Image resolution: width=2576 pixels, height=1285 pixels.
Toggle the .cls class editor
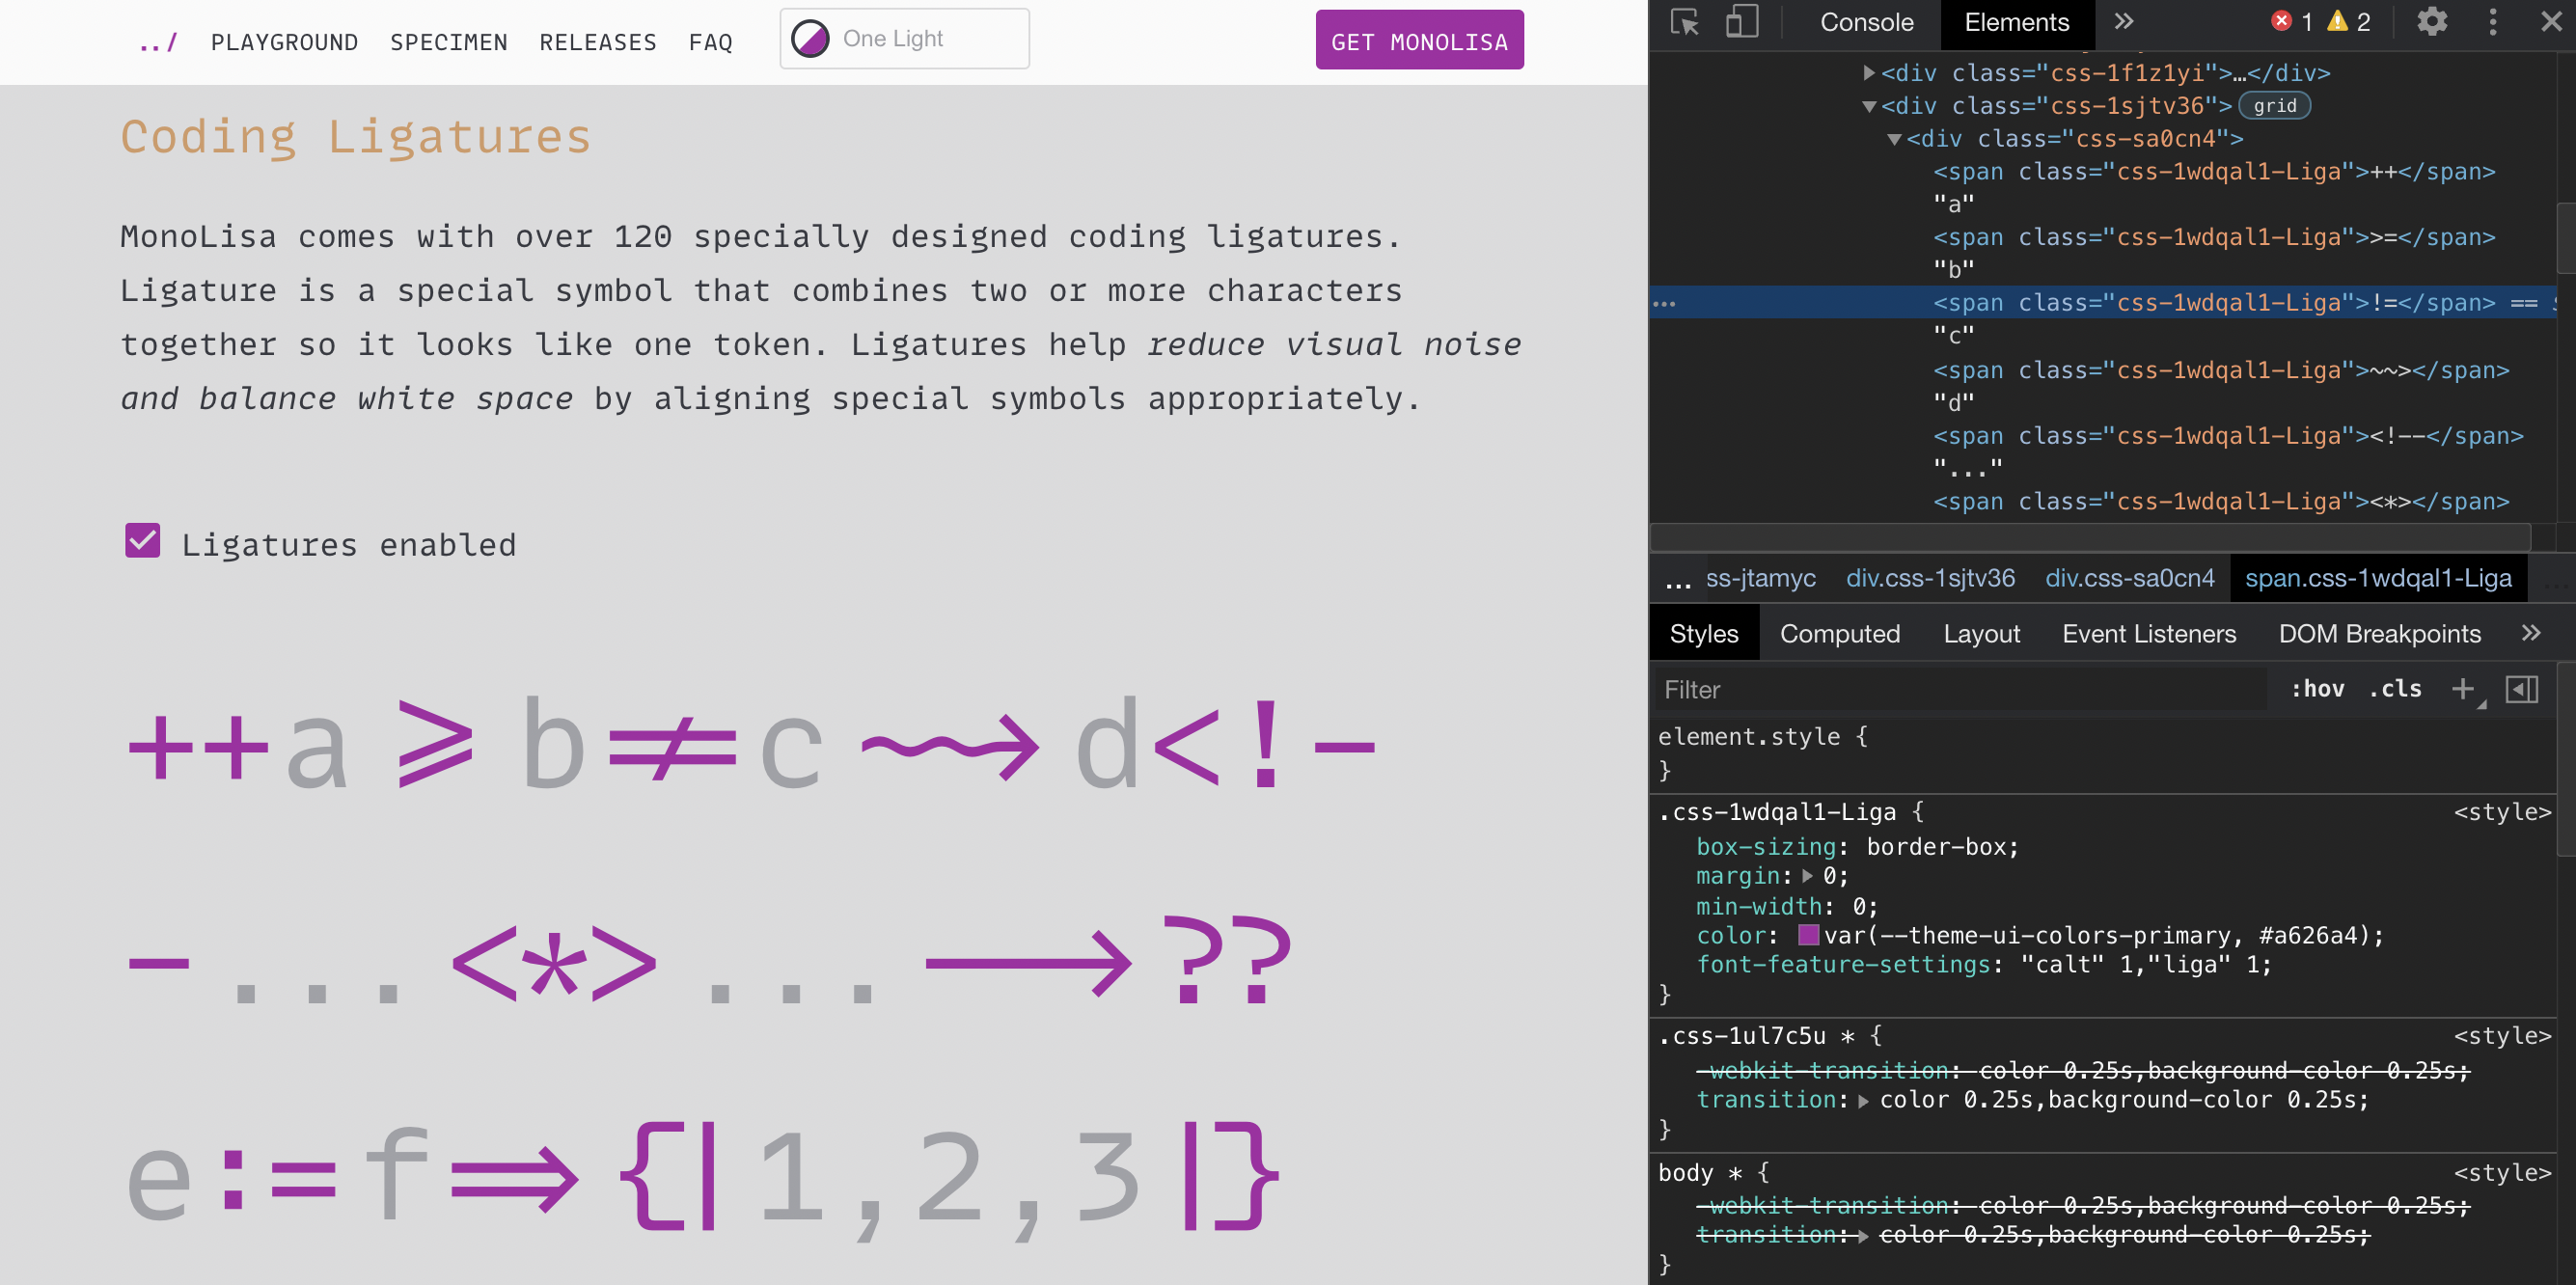tap(2396, 688)
